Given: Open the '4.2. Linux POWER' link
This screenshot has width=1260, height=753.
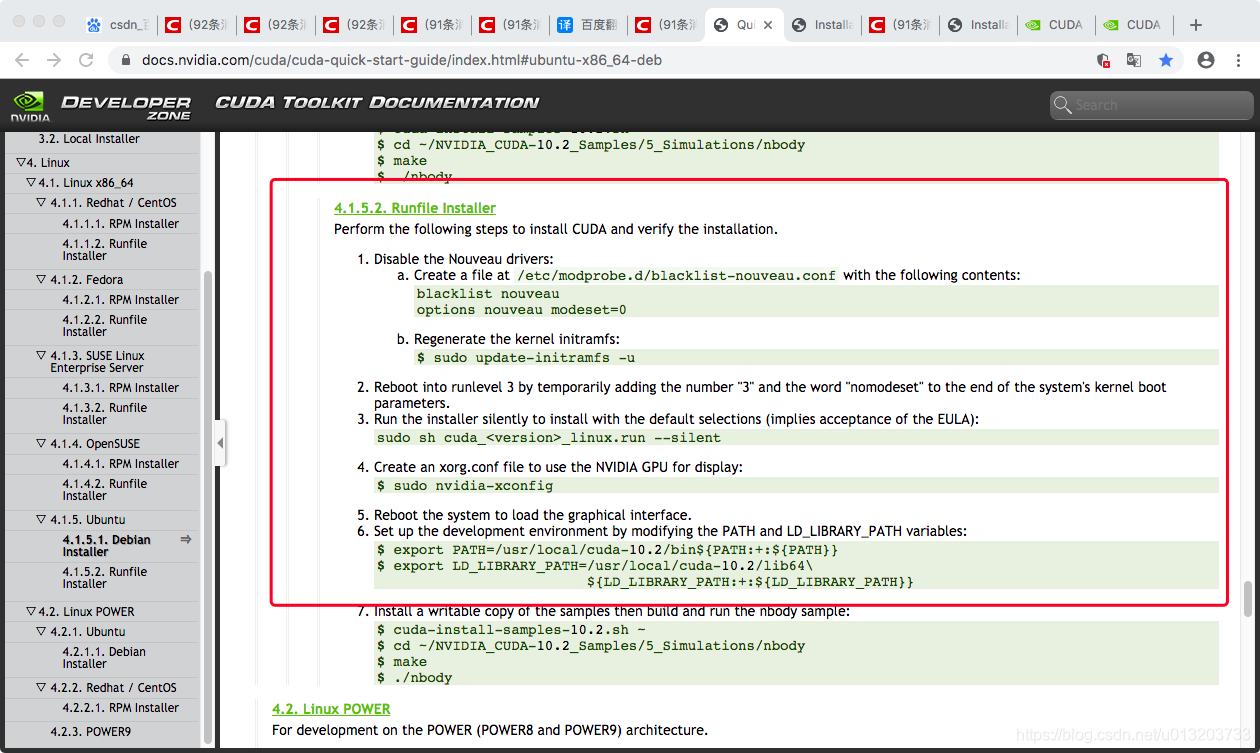Looking at the screenshot, I should click(x=330, y=708).
